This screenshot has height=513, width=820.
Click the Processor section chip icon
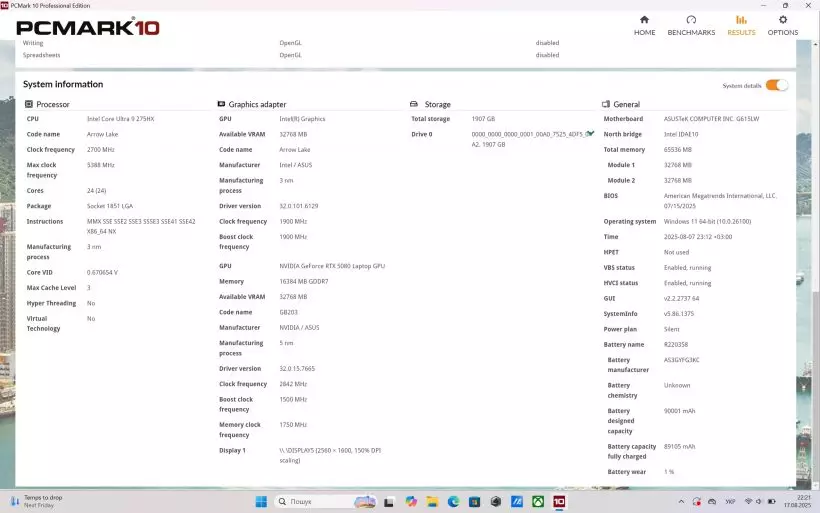29,104
